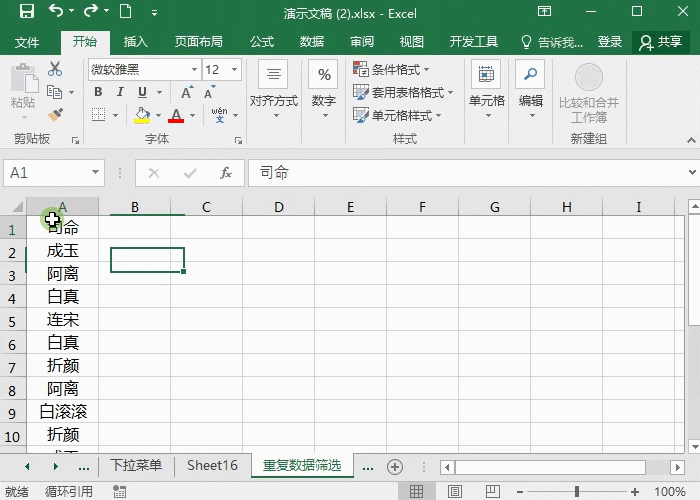The width and height of the screenshot is (700, 500).
Task: Toggle italic formatting
Action: (x=120, y=92)
